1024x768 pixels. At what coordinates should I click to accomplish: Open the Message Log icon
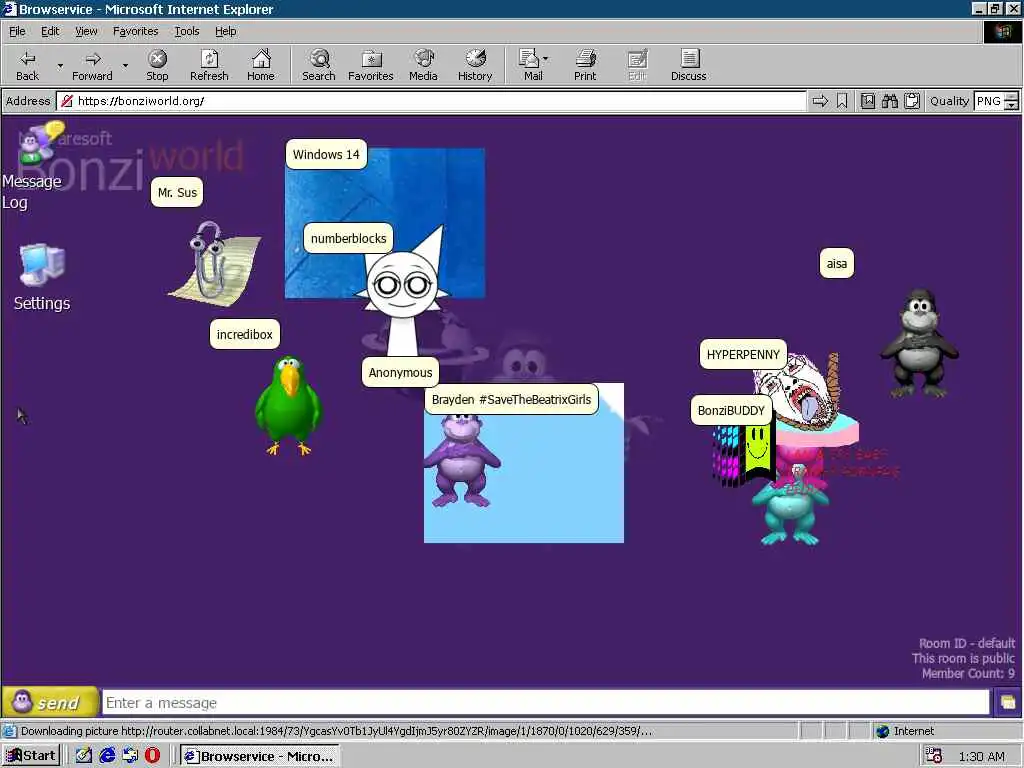[x=33, y=167]
